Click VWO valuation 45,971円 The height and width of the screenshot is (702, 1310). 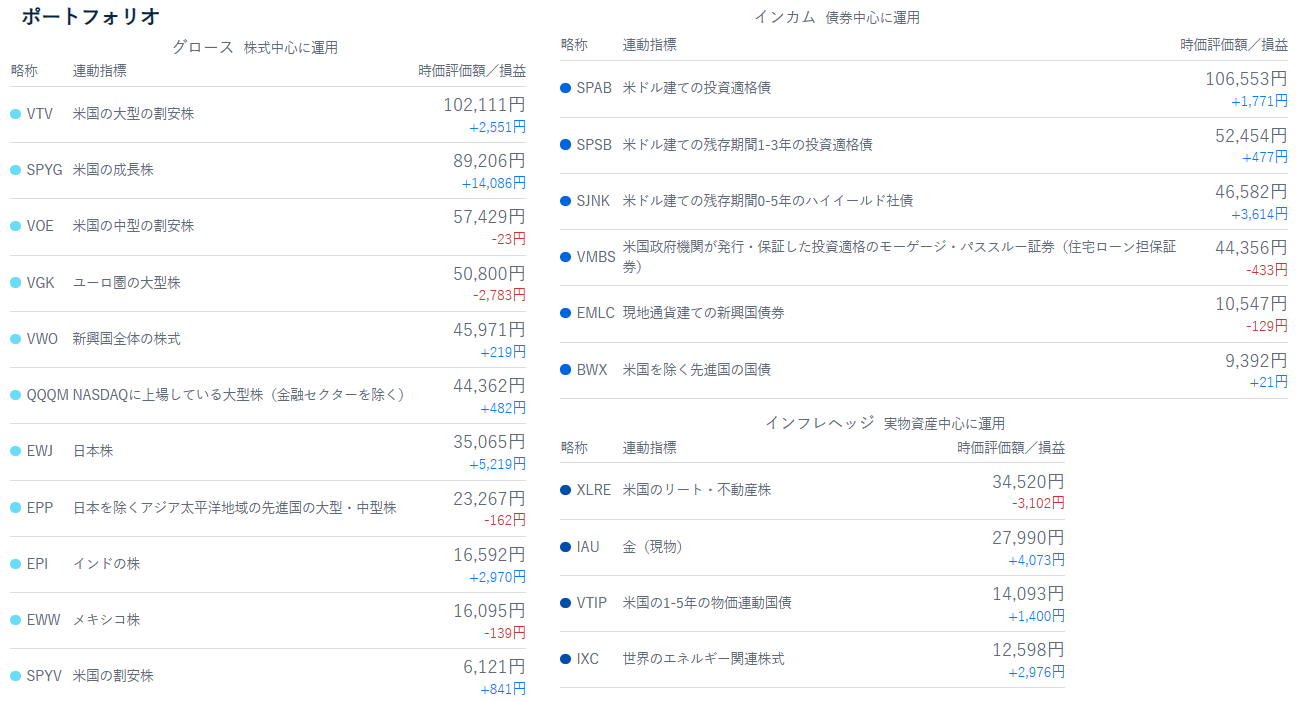(489, 329)
